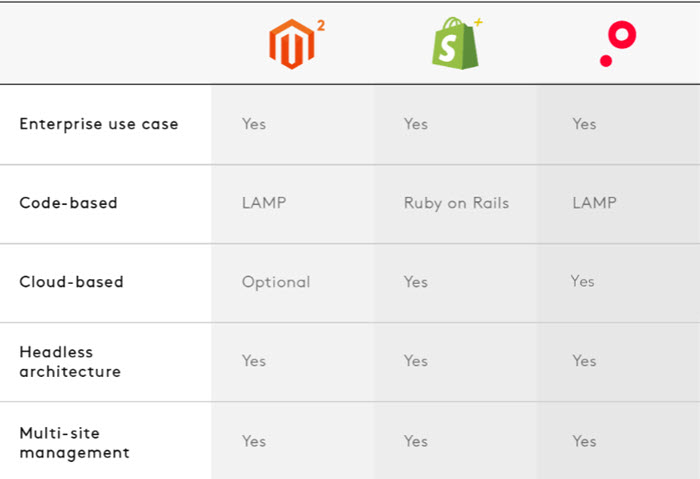Click the Ruby on Rails cell
Image resolution: width=700 pixels, height=479 pixels.
click(x=456, y=203)
